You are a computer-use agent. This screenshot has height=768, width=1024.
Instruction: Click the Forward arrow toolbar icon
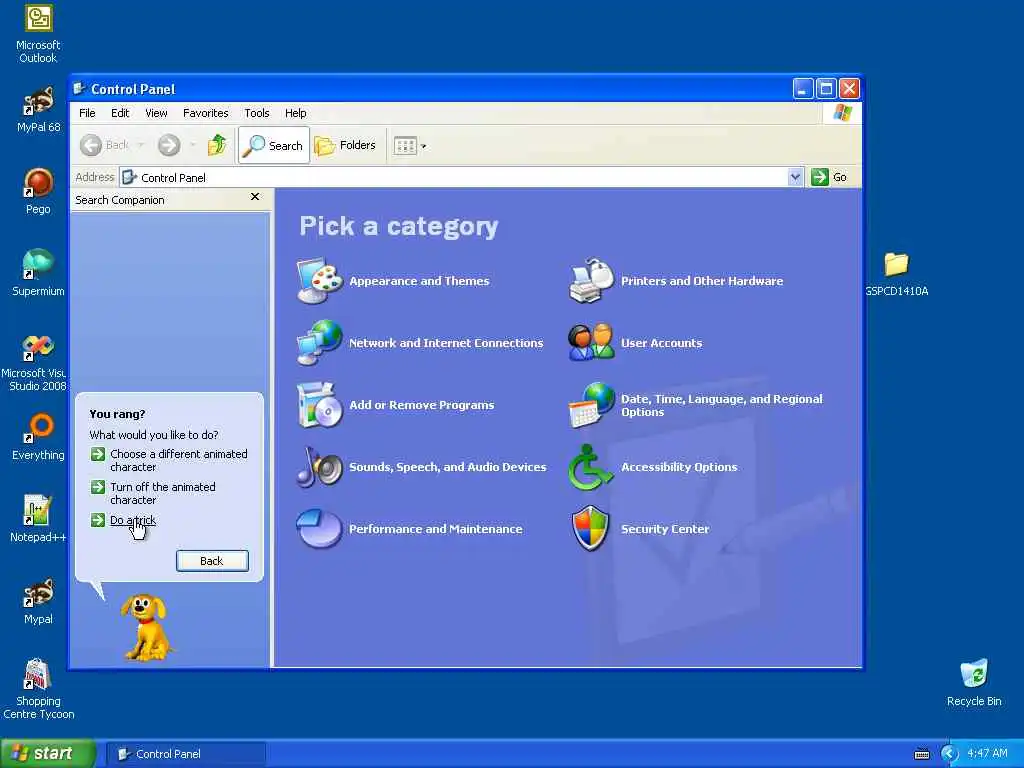pos(169,145)
